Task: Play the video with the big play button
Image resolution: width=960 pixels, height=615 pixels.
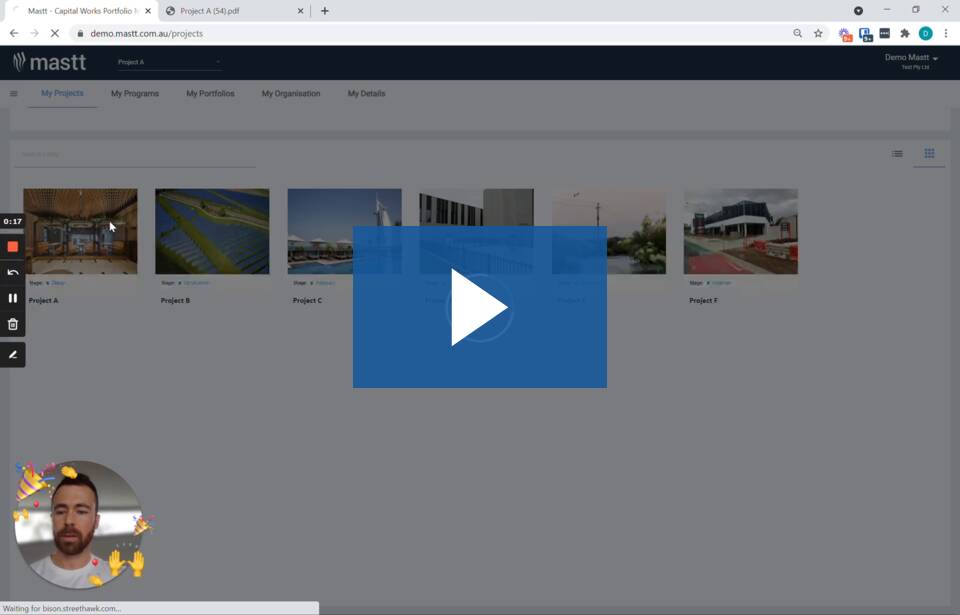Action: coord(479,307)
